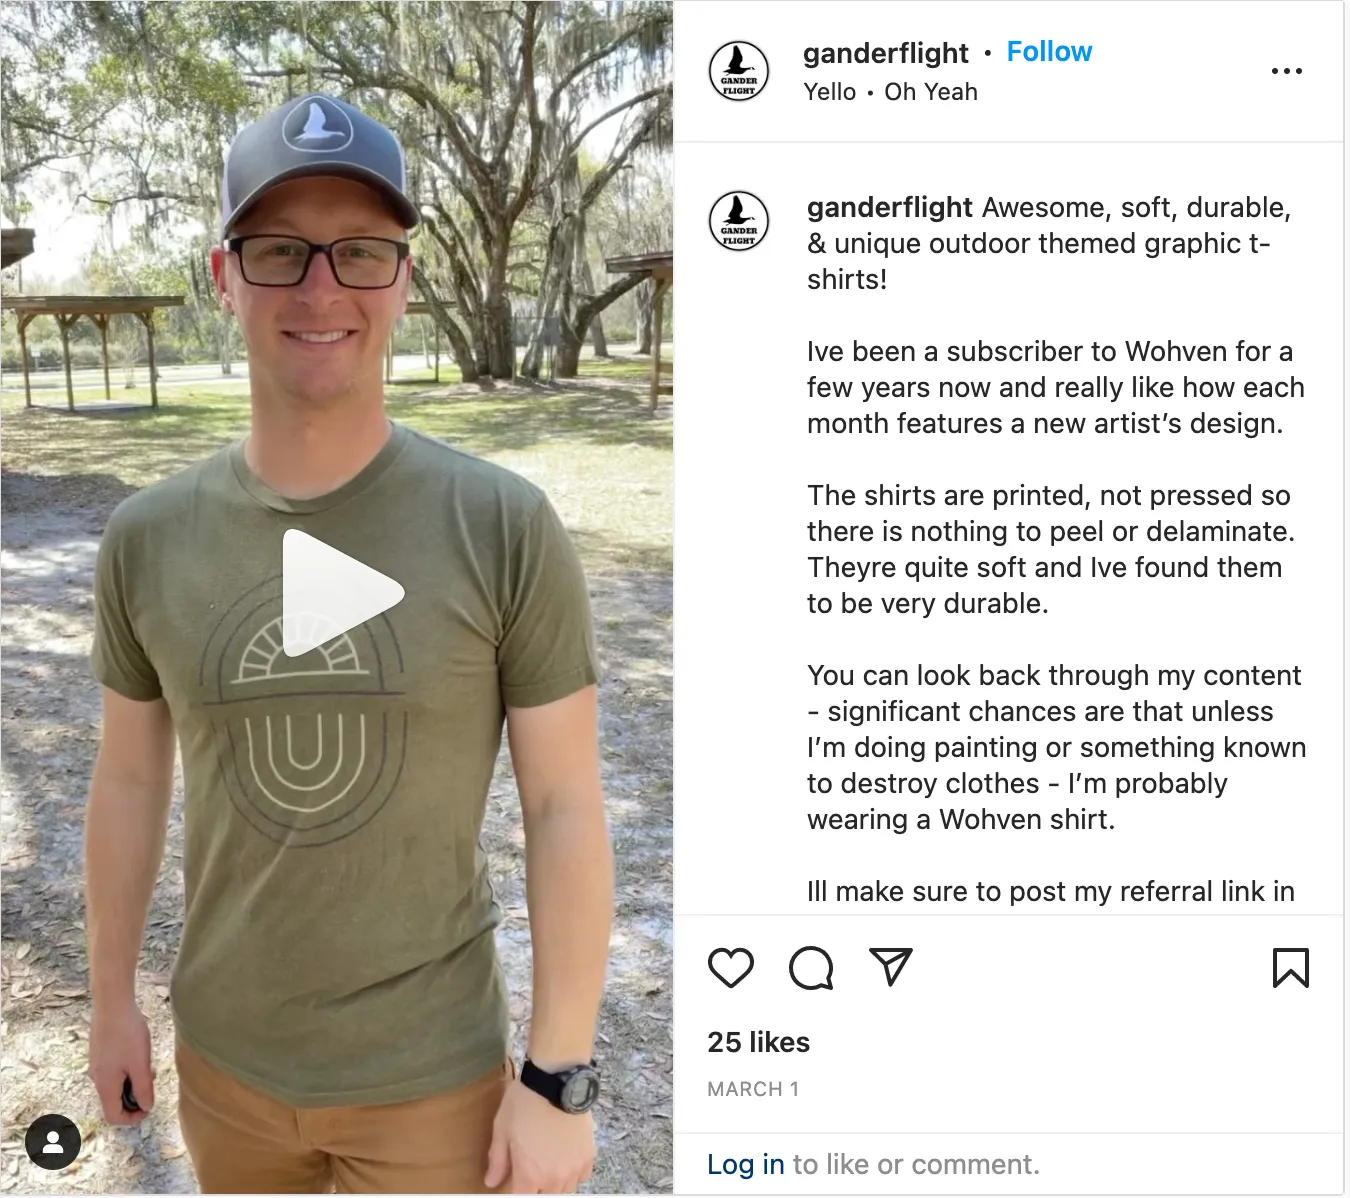This screenshot has height=1198, width=1350.
Task: Click Log in link
Action: 745,1164
